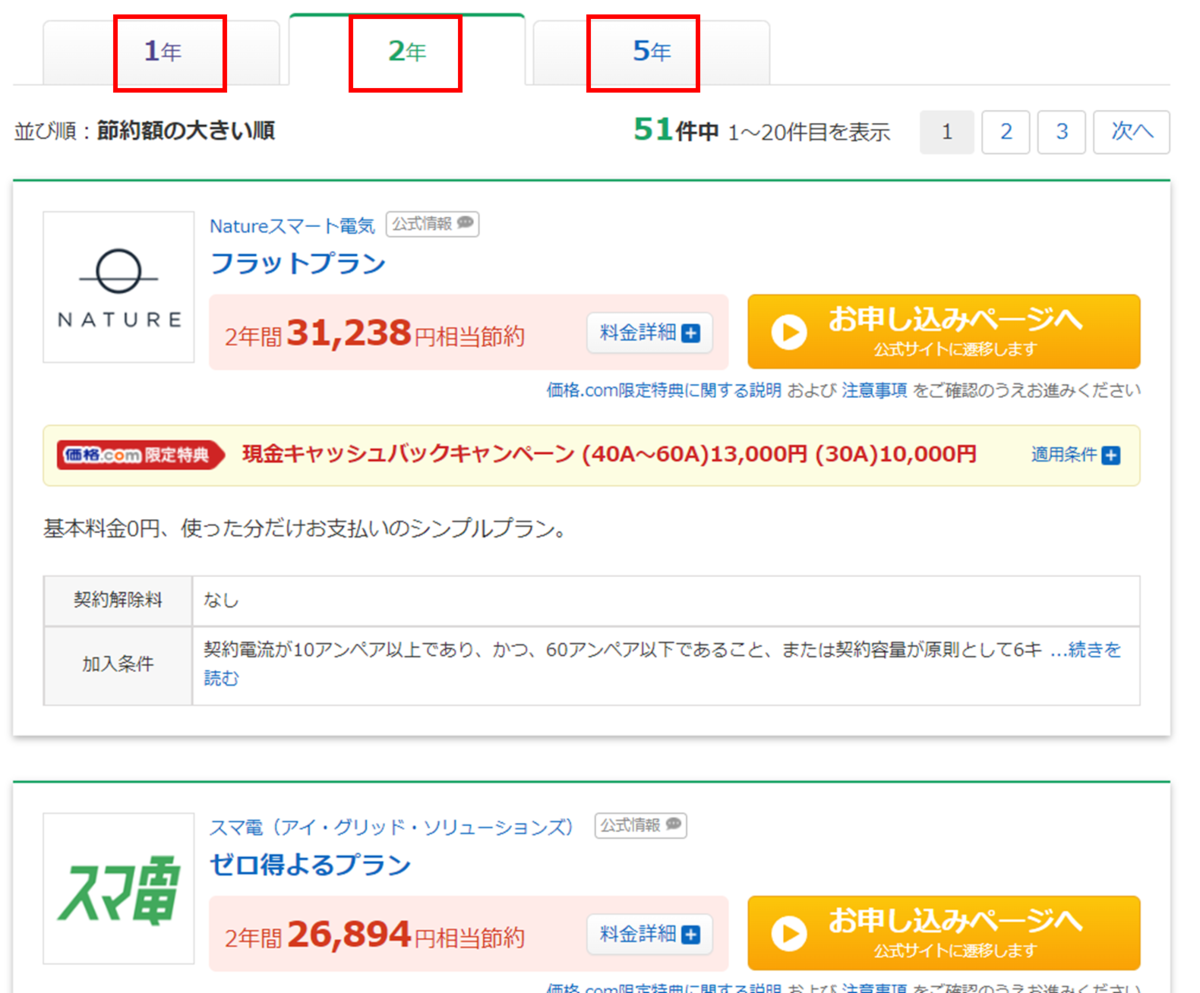Click the スマ電 logo thumbnail
The width and height of the screenshot is (1200, 993).
coord(119,888)
